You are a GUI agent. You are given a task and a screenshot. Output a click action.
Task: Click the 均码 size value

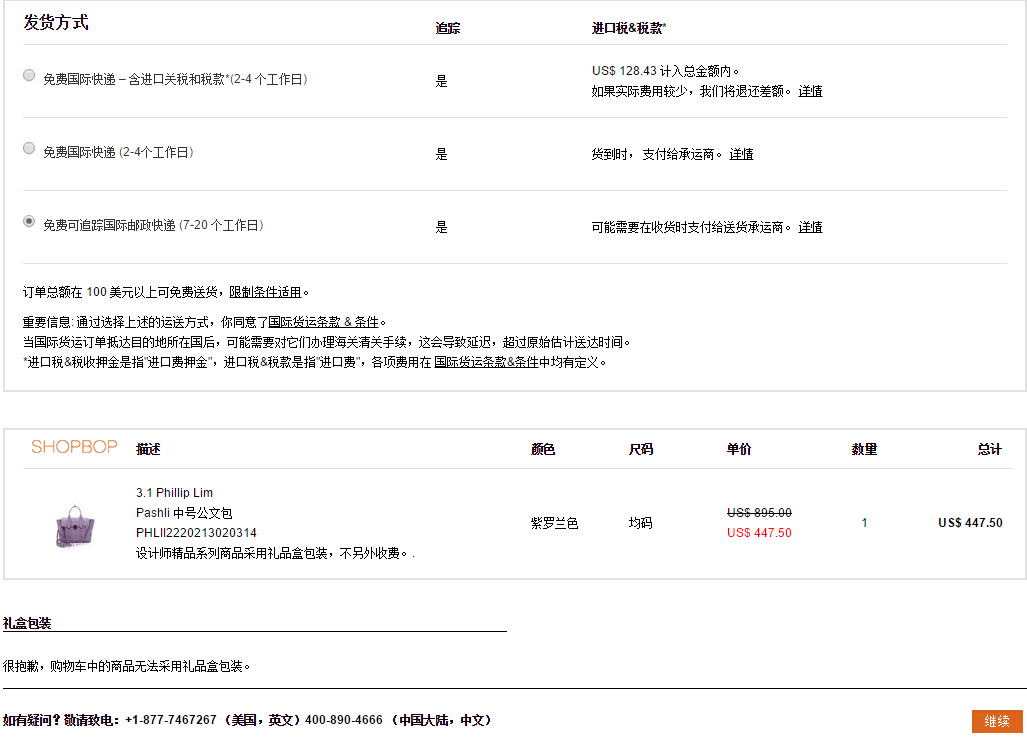(641, 523)
